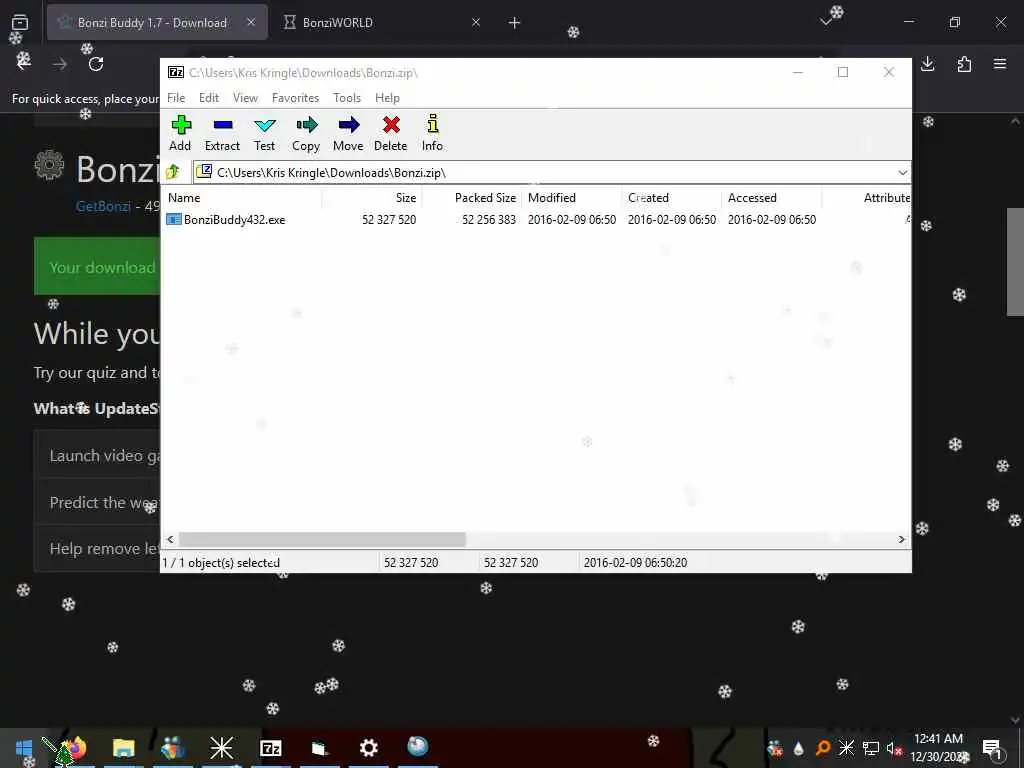Open the Windows Start menu

(x=24, y=748)
